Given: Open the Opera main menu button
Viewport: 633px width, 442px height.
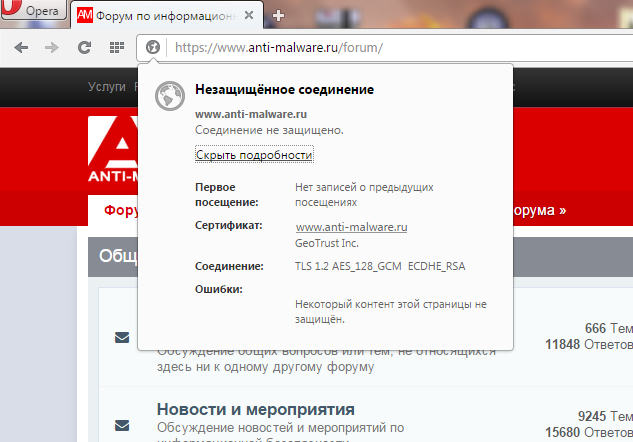Looking at the screenshot, I should point(32,10).
